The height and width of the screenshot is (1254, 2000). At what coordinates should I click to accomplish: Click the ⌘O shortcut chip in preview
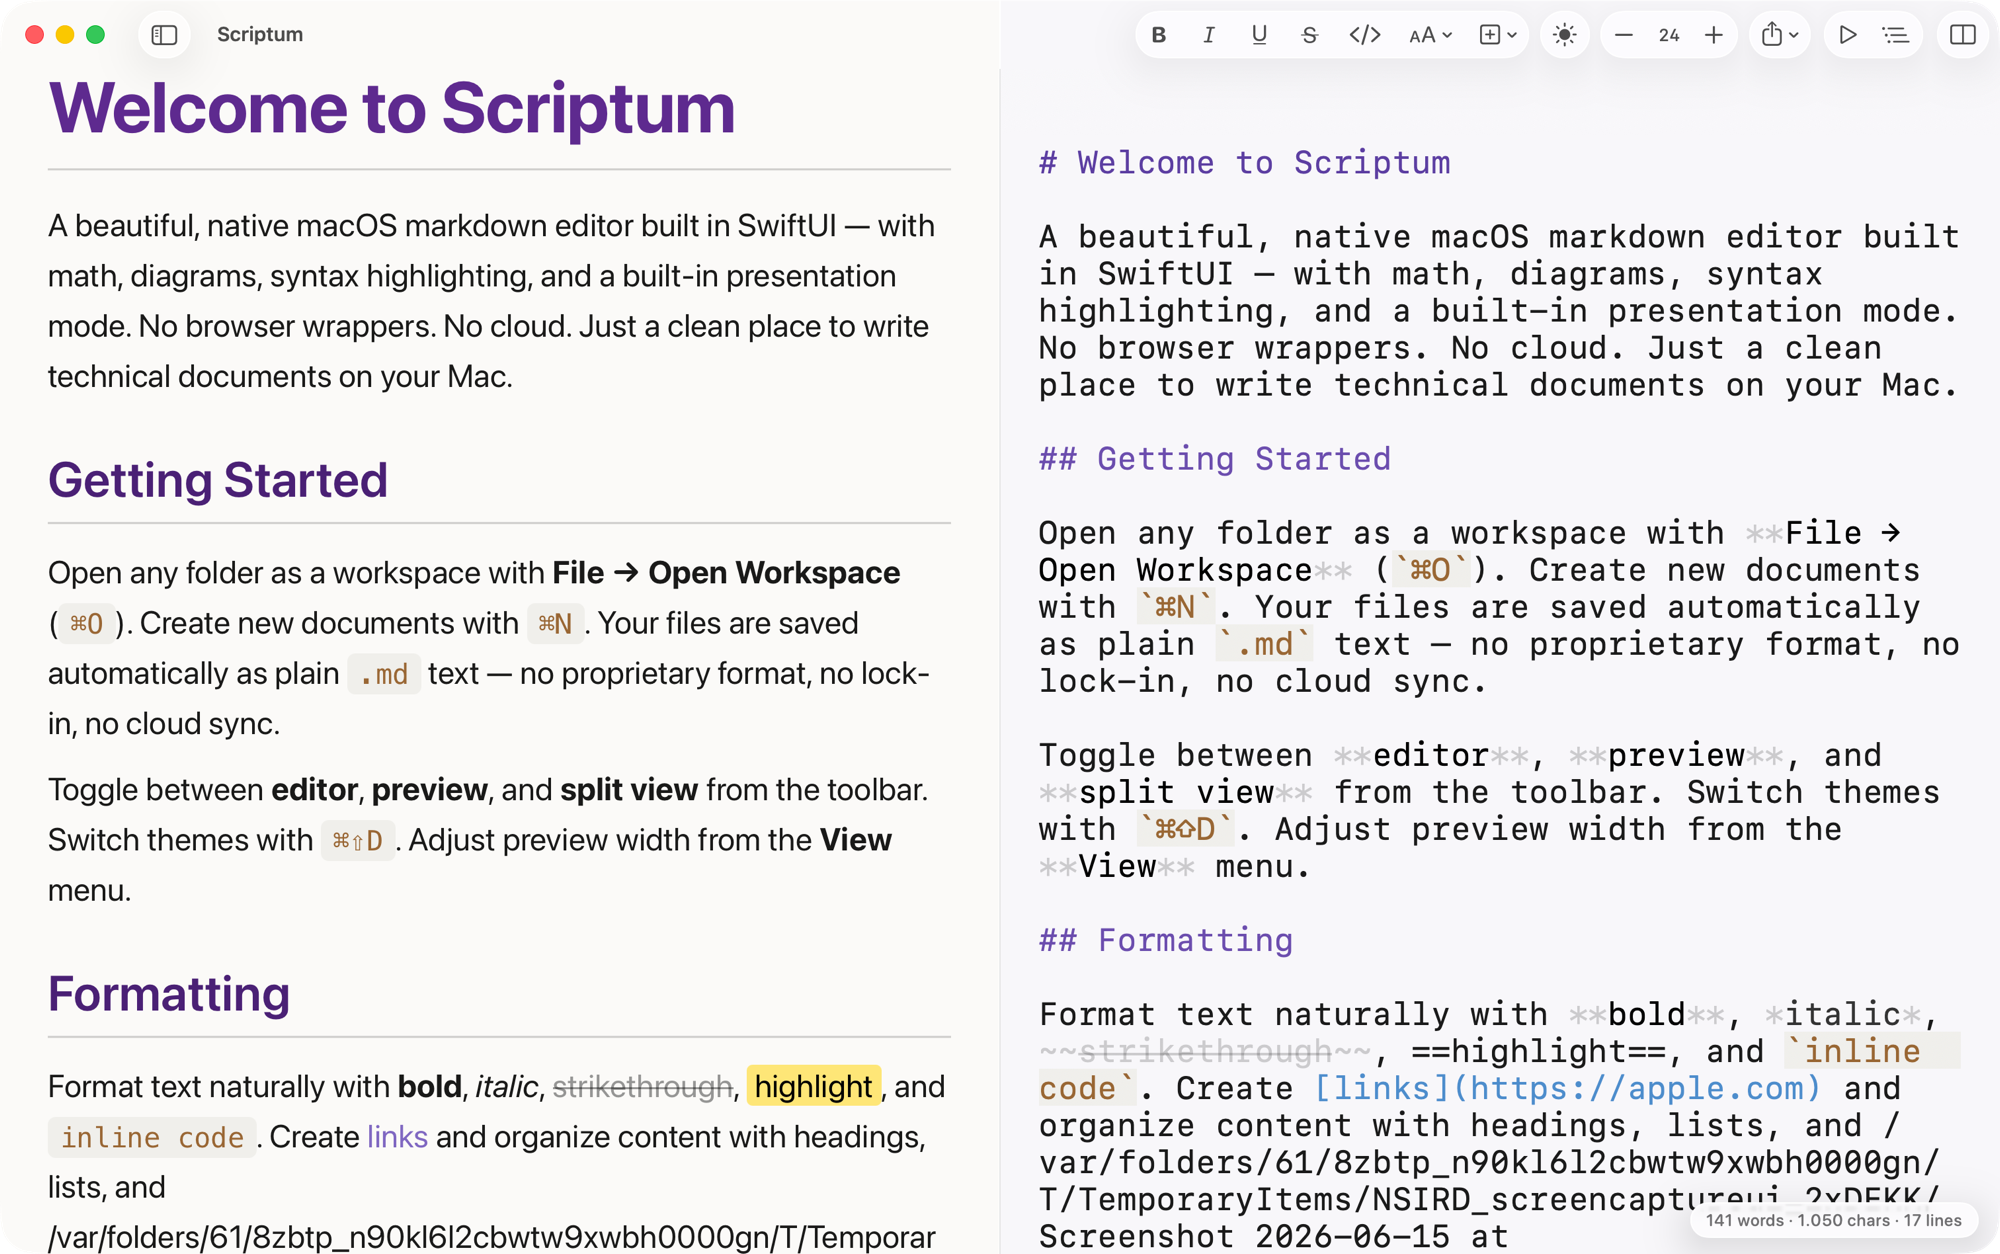pos(86,624)
